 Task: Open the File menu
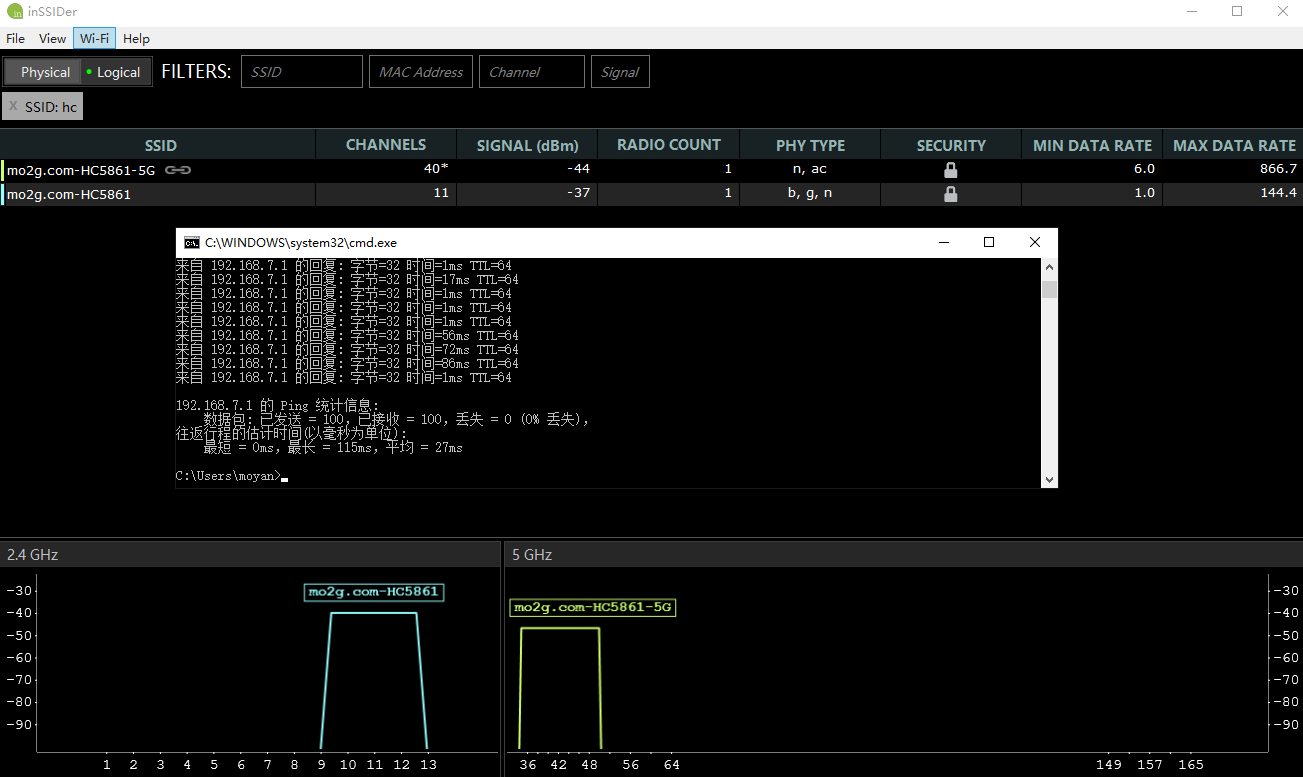pos(16,39)
